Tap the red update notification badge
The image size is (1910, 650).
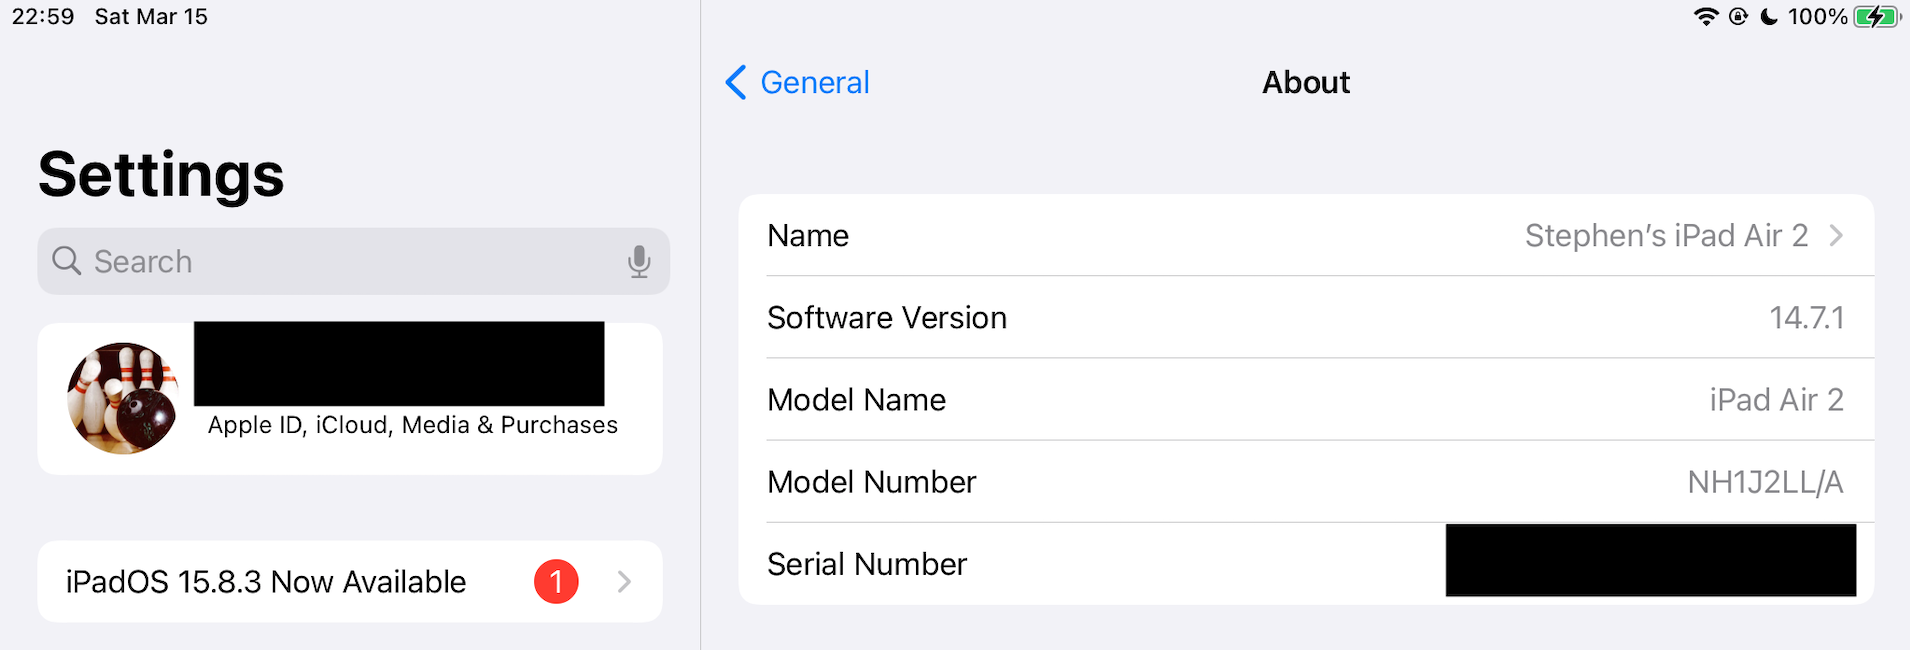[556, 582]
